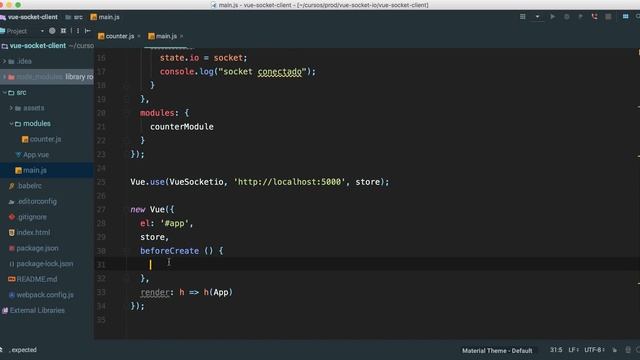Open the LF line separator selector

pyautogui.click(x=573, y=350)
